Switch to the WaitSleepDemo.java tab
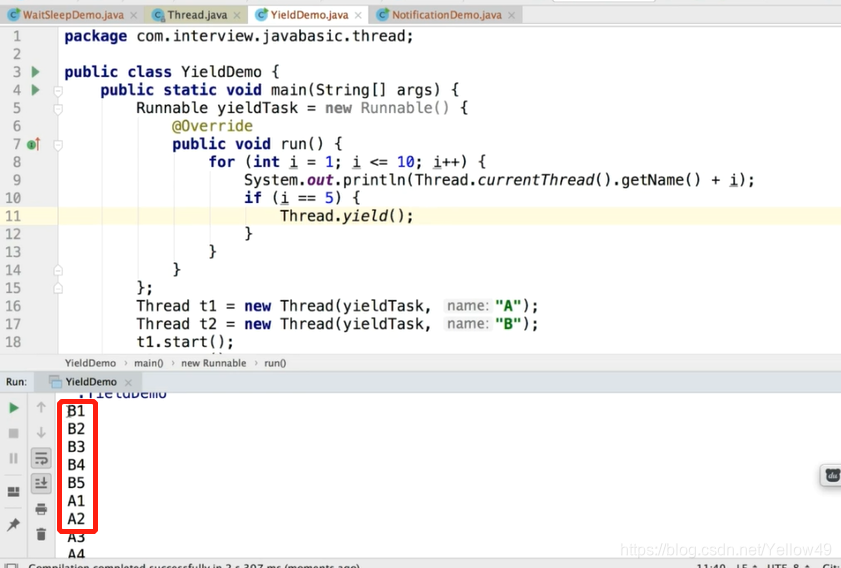841x568 pixels. click(x=72, y=15)
